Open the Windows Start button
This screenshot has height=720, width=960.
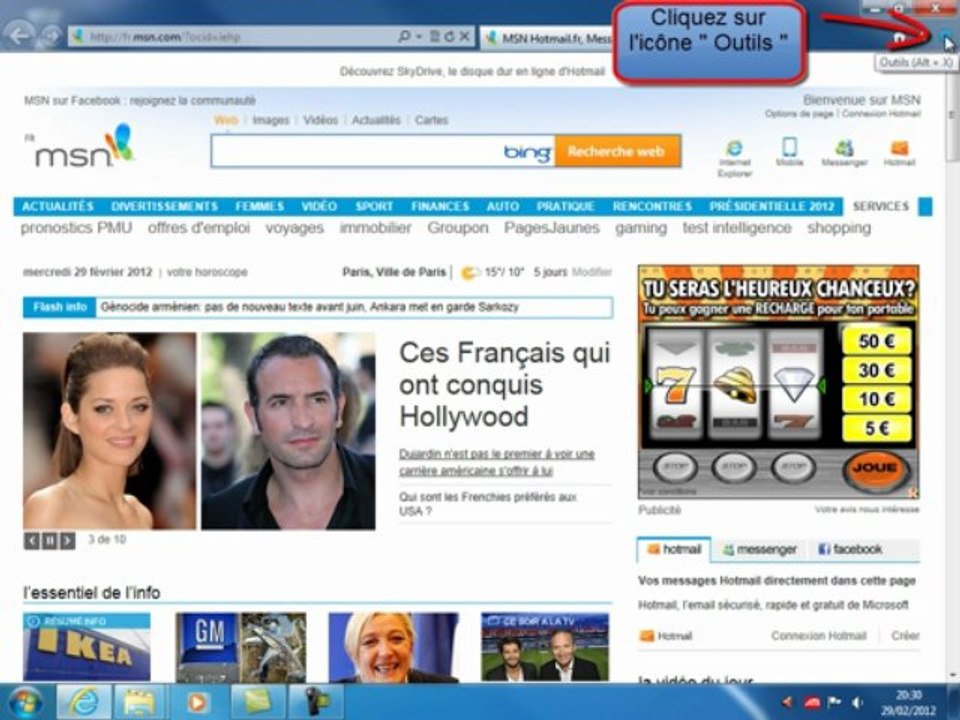pos(24,702)
